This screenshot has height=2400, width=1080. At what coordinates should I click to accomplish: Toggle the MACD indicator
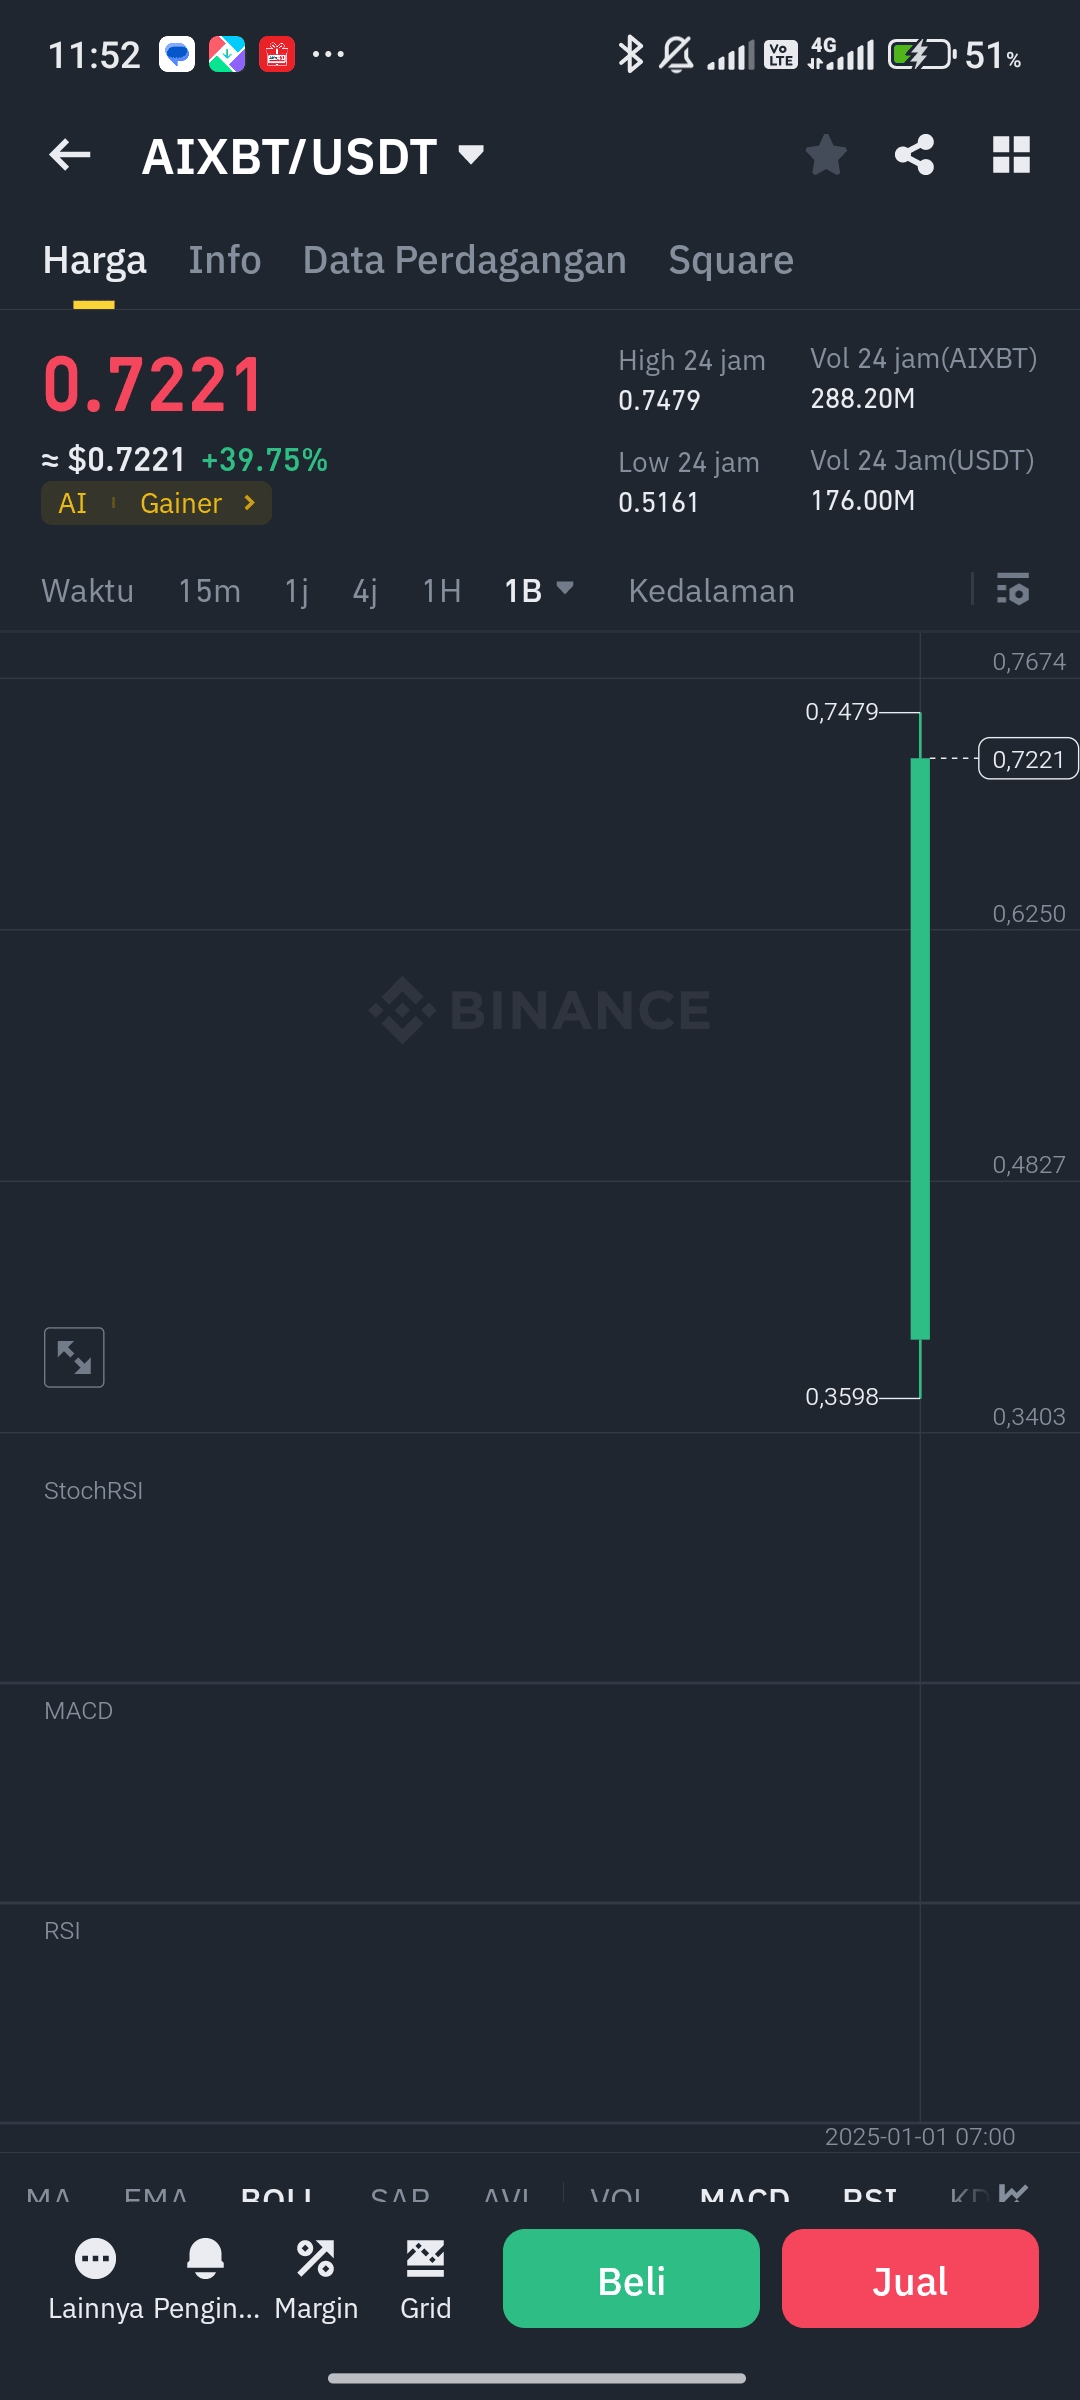(745, 2196)
